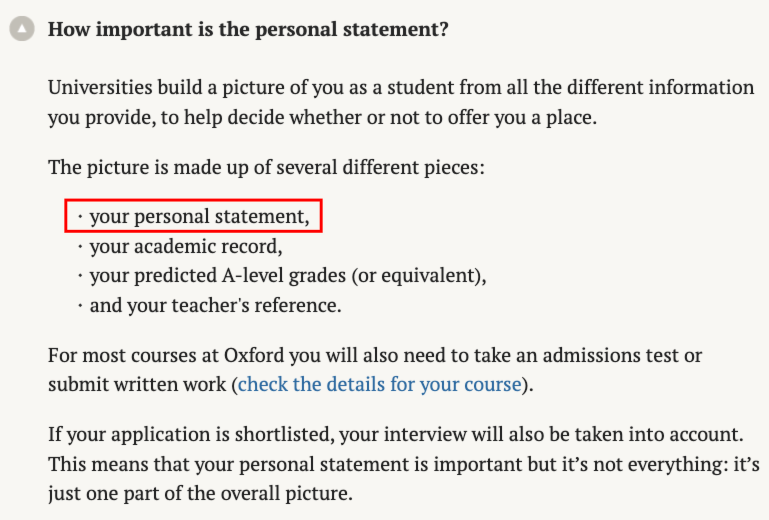The image size is (769, 520).
Task: Click the "and your teacher's reference." bullet item
Action: [x=215, y=306]
